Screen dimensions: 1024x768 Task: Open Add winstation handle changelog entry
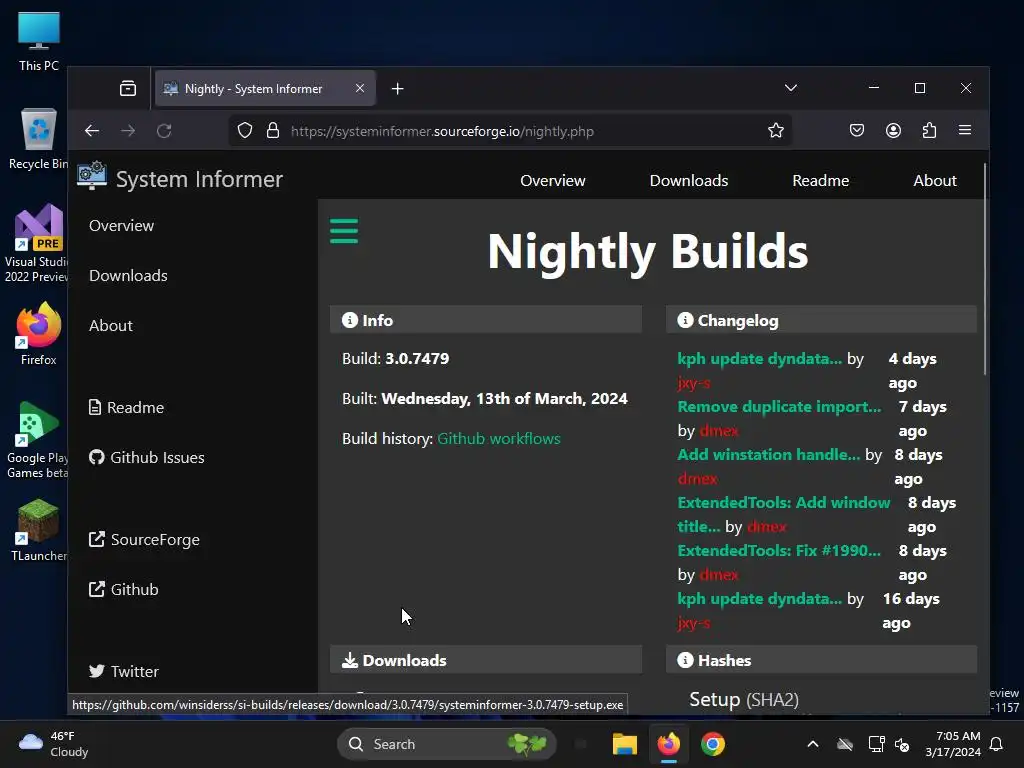[769, 455]
